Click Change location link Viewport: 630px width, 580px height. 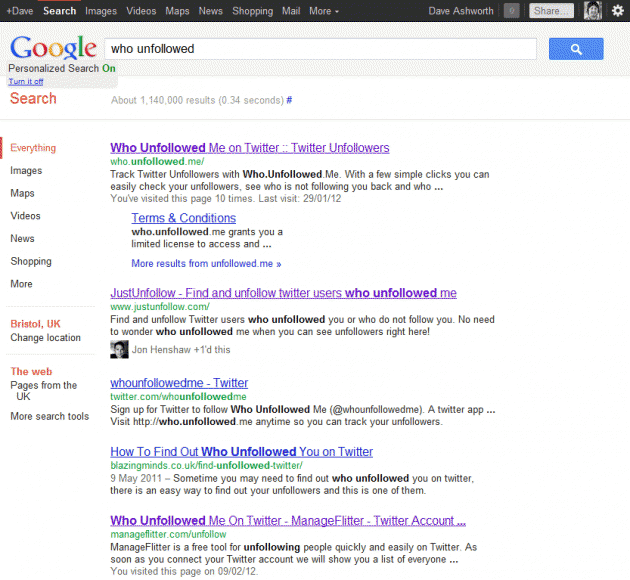point(45,338)
